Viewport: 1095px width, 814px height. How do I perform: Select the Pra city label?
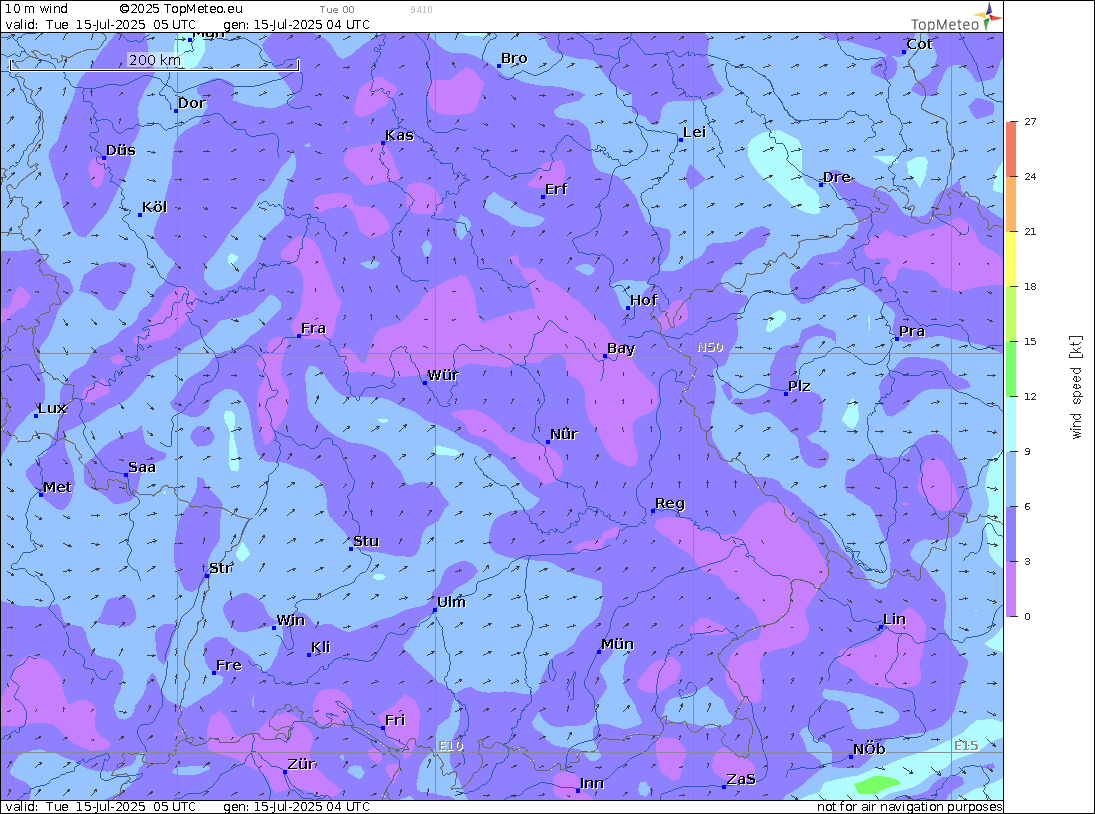pyautogui.click(x=911, y=332)
